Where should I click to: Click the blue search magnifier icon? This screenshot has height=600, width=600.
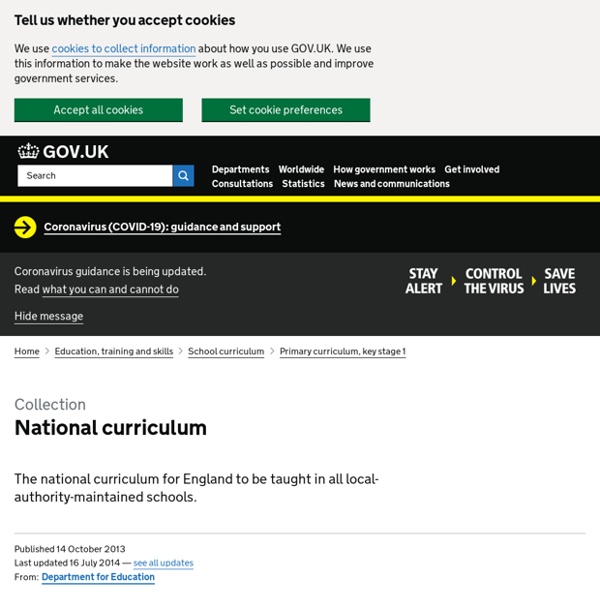click(183, 176)
